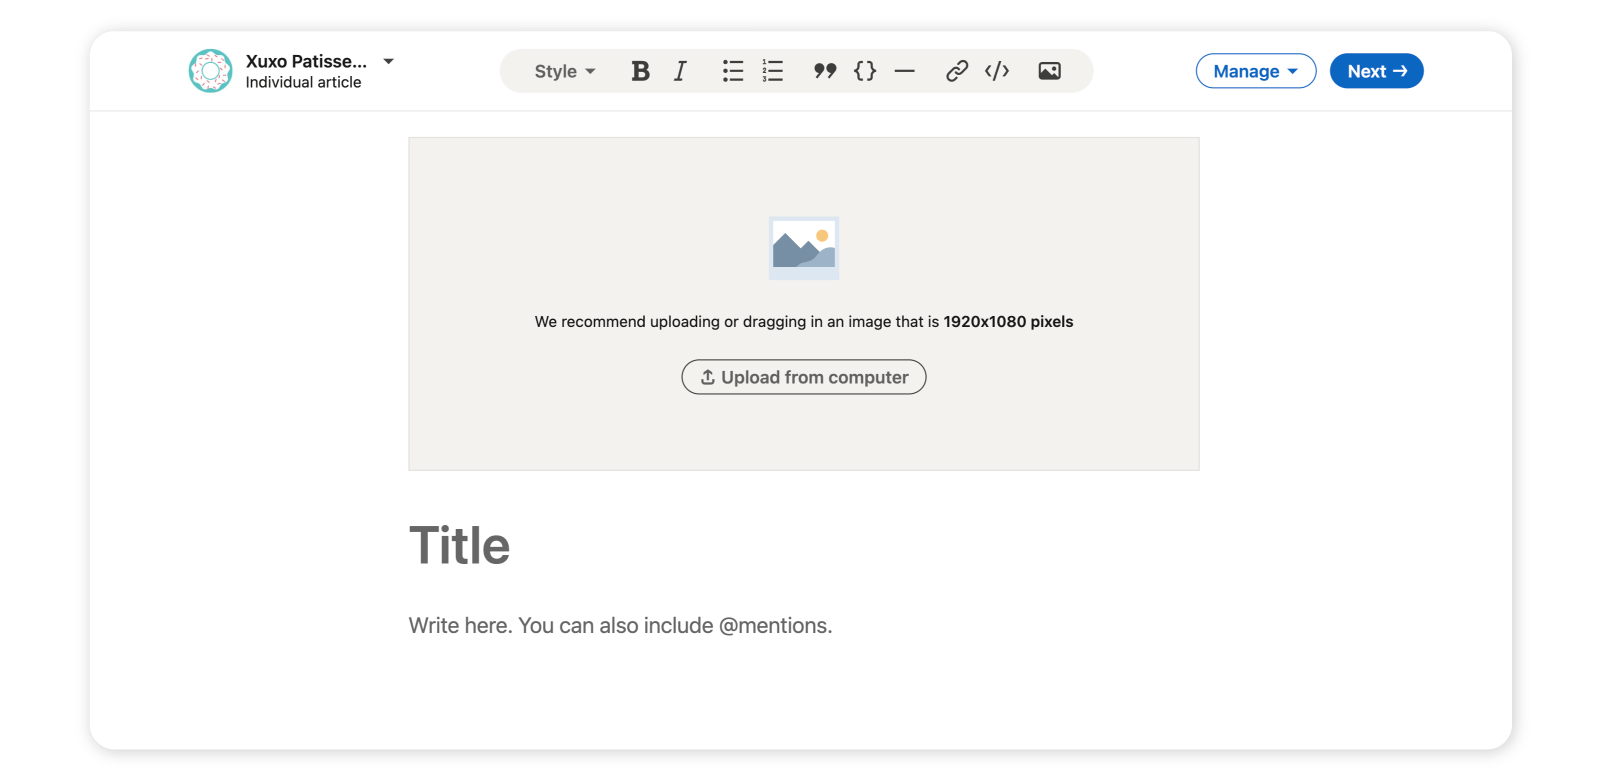Insert a numbered list
Viewport: 1600px width, 780px height.
pyautogui.click(x=773, y=71)
